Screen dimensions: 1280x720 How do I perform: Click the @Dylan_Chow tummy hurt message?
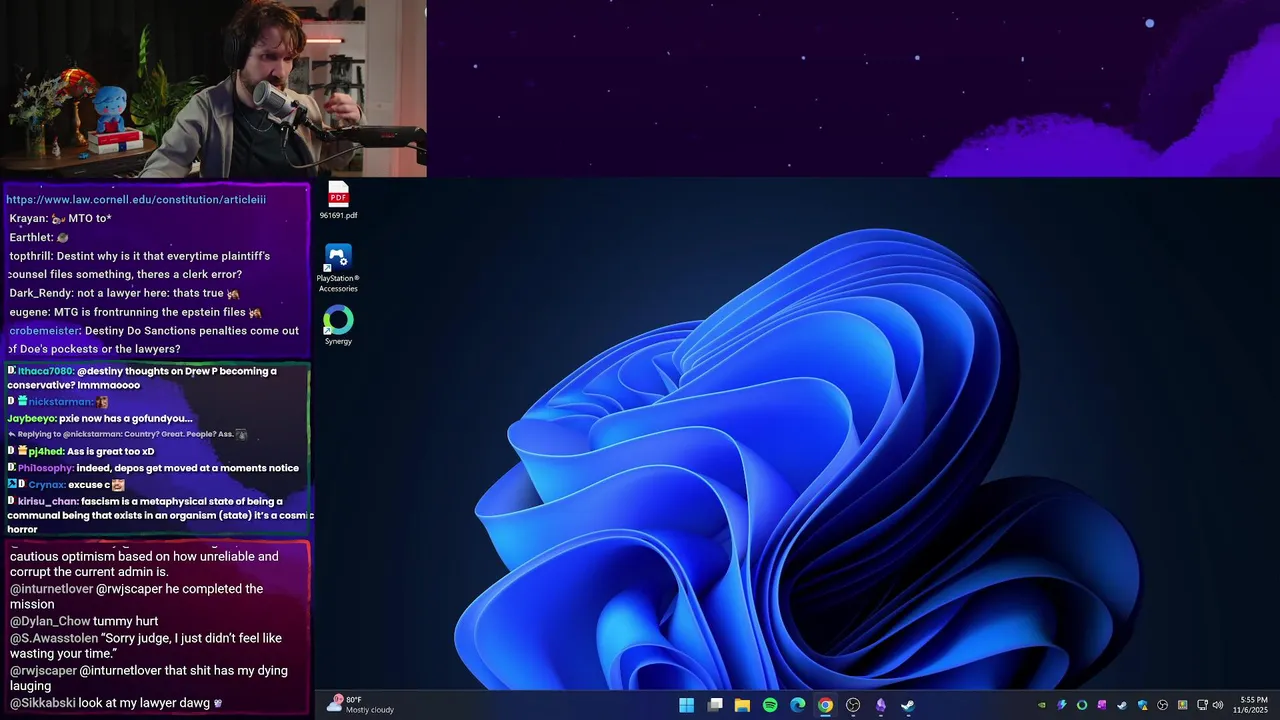(x=84, y=621)
